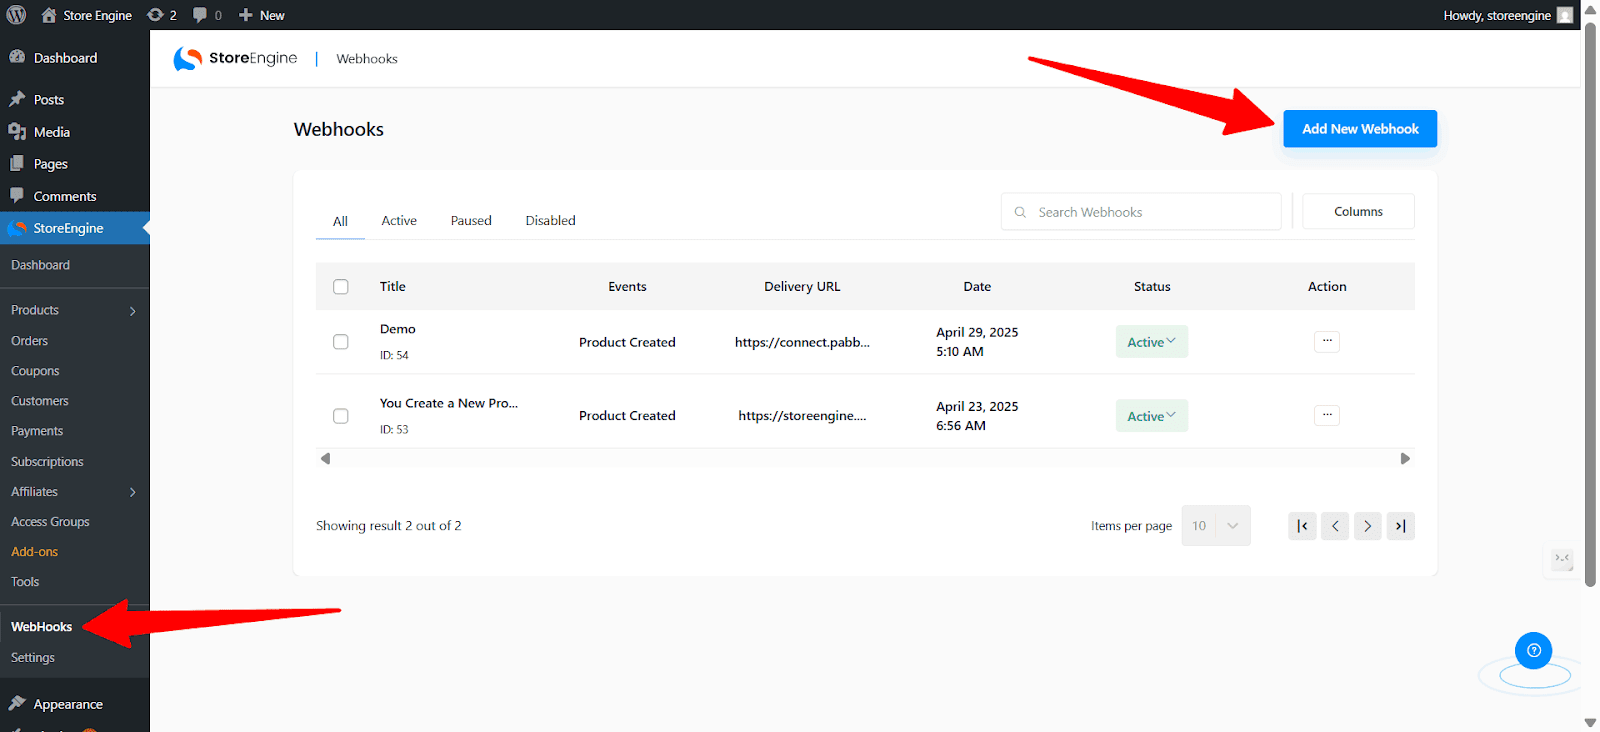Open Active status dropdown for Demo webhook
Screen dimensions: 1600x732
(x=1152, y=342)
